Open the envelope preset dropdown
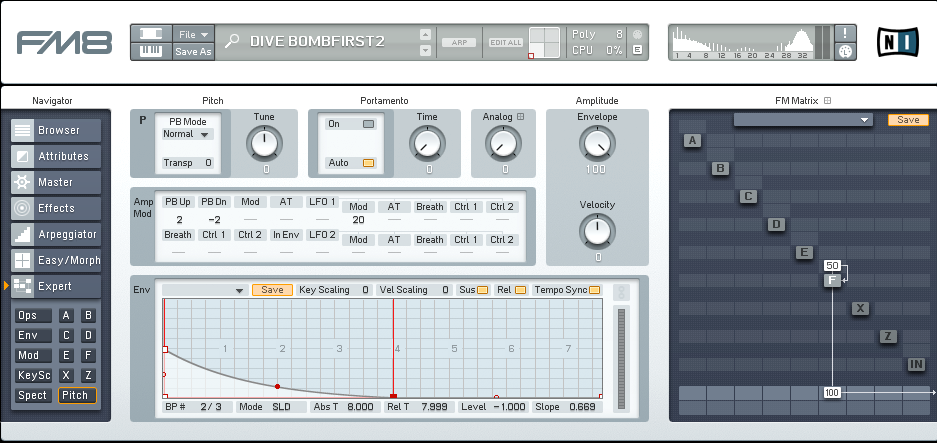 [x=205, y=290]
